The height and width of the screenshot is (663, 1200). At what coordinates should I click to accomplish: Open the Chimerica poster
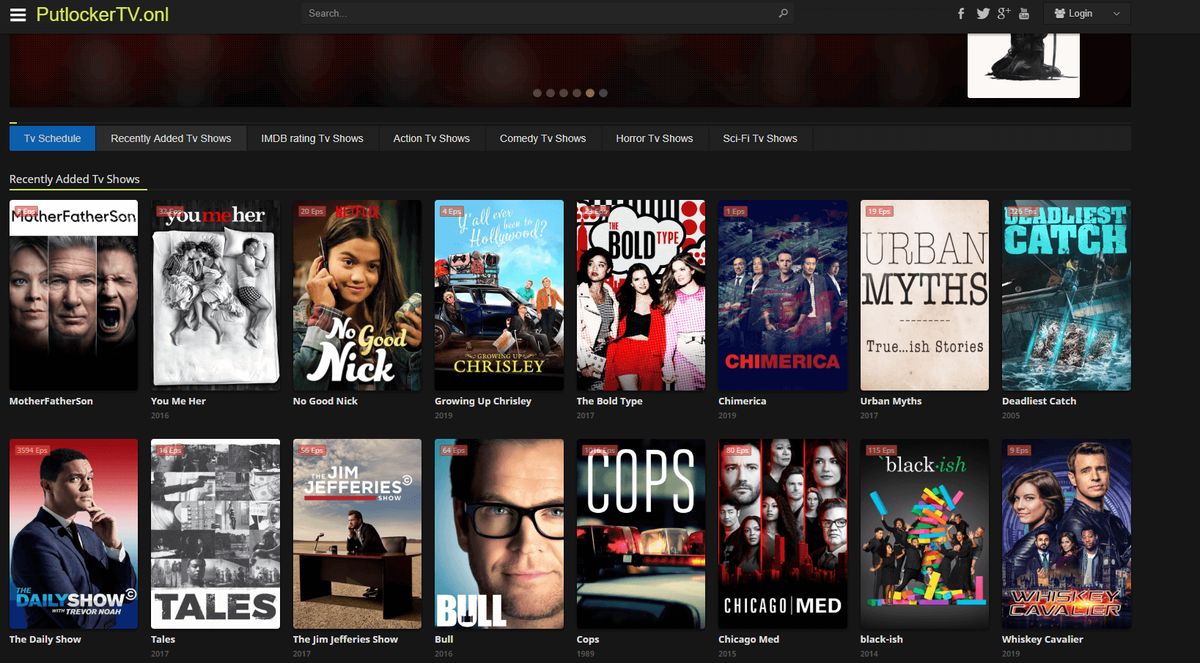click(783, 295)
